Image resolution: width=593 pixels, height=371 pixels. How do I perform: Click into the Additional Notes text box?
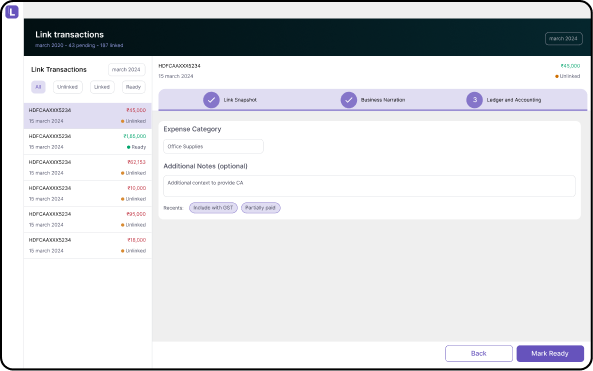coord(369,186)
